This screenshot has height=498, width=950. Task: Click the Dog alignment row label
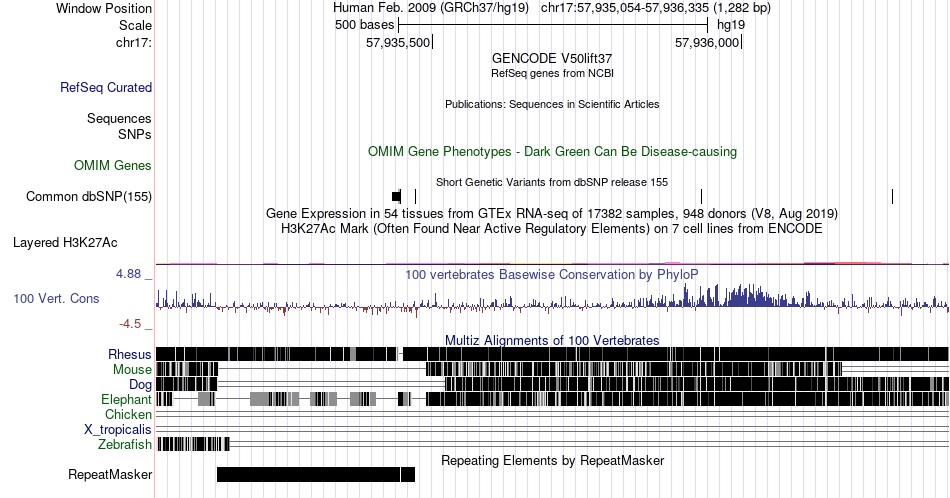click(140, 385)
